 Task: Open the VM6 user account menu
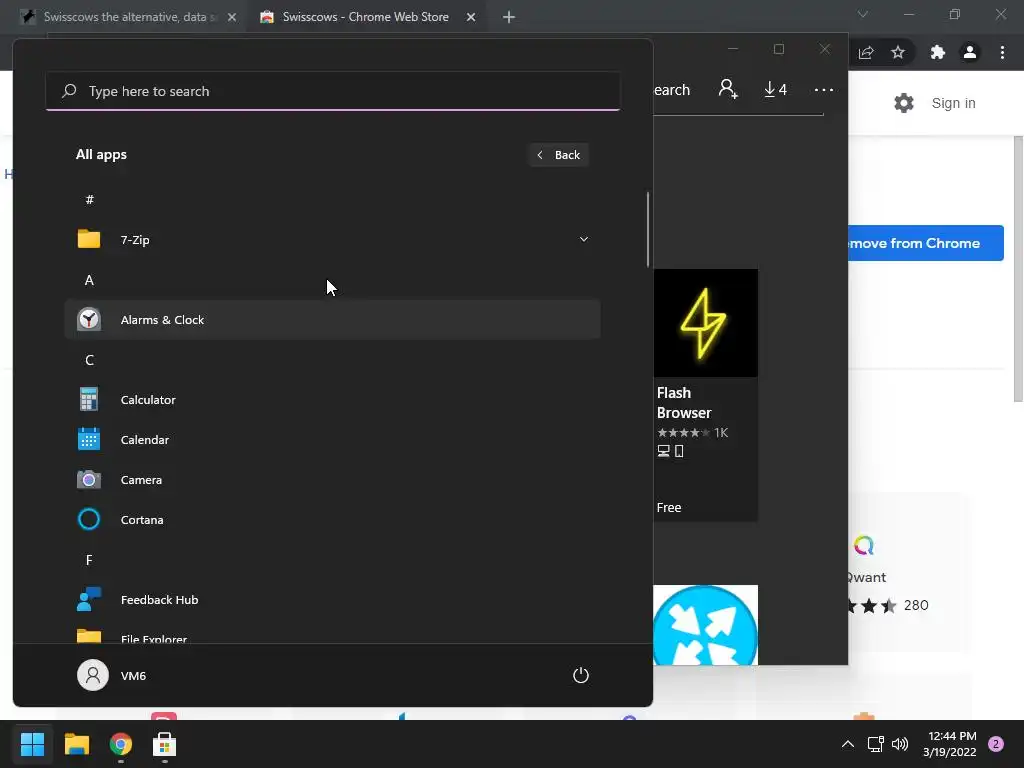(112, 675)
